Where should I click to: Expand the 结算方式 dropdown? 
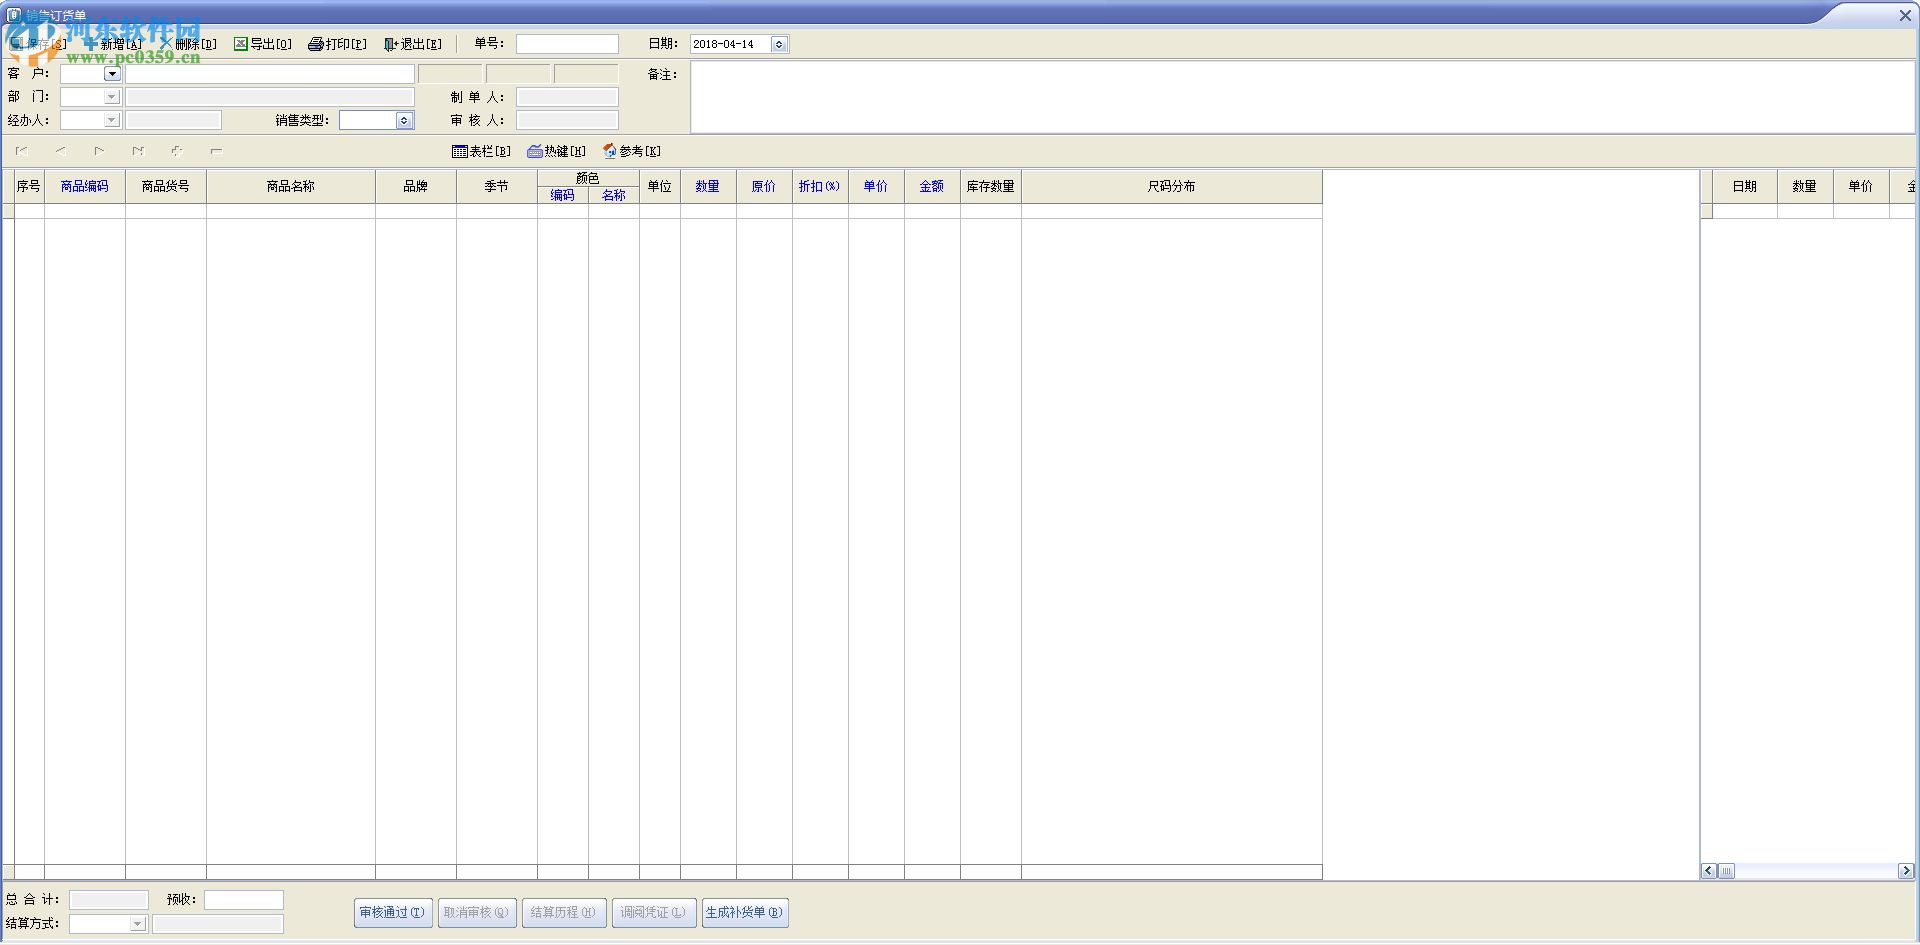138,924
